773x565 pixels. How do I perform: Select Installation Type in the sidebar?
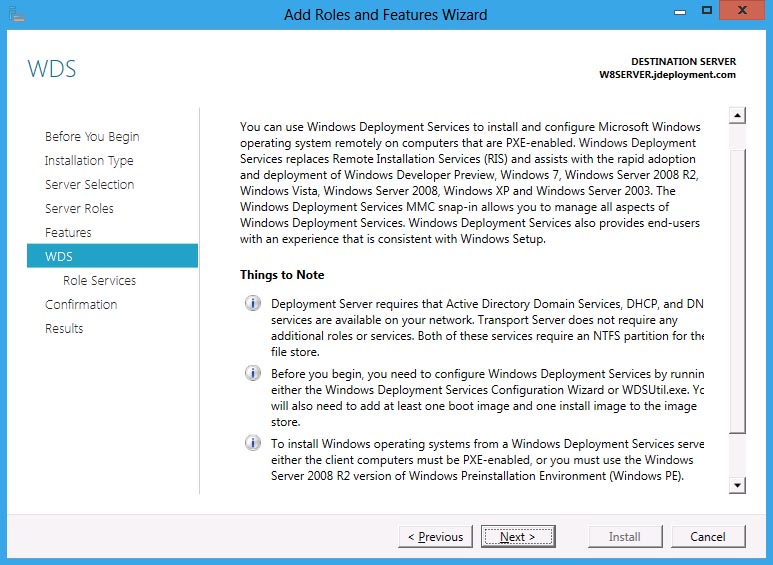click(x=89, y=161)
